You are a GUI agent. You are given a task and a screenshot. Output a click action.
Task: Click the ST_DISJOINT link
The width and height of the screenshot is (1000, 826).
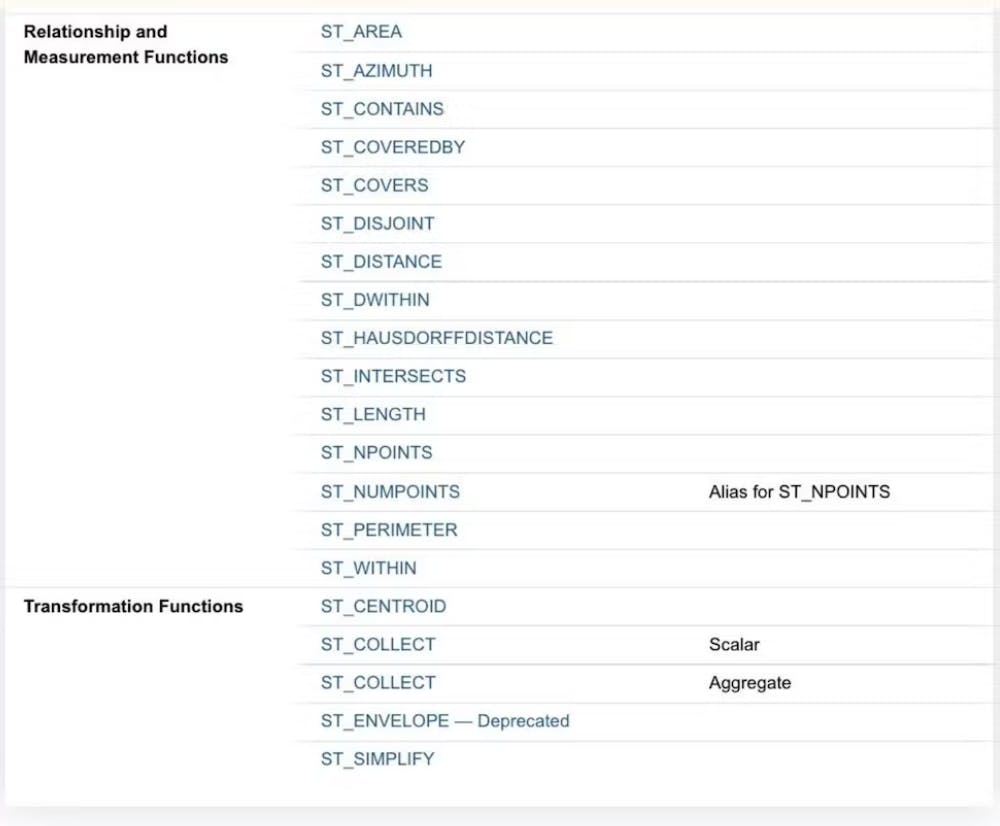pyautogui.click(x=377, y=223)
